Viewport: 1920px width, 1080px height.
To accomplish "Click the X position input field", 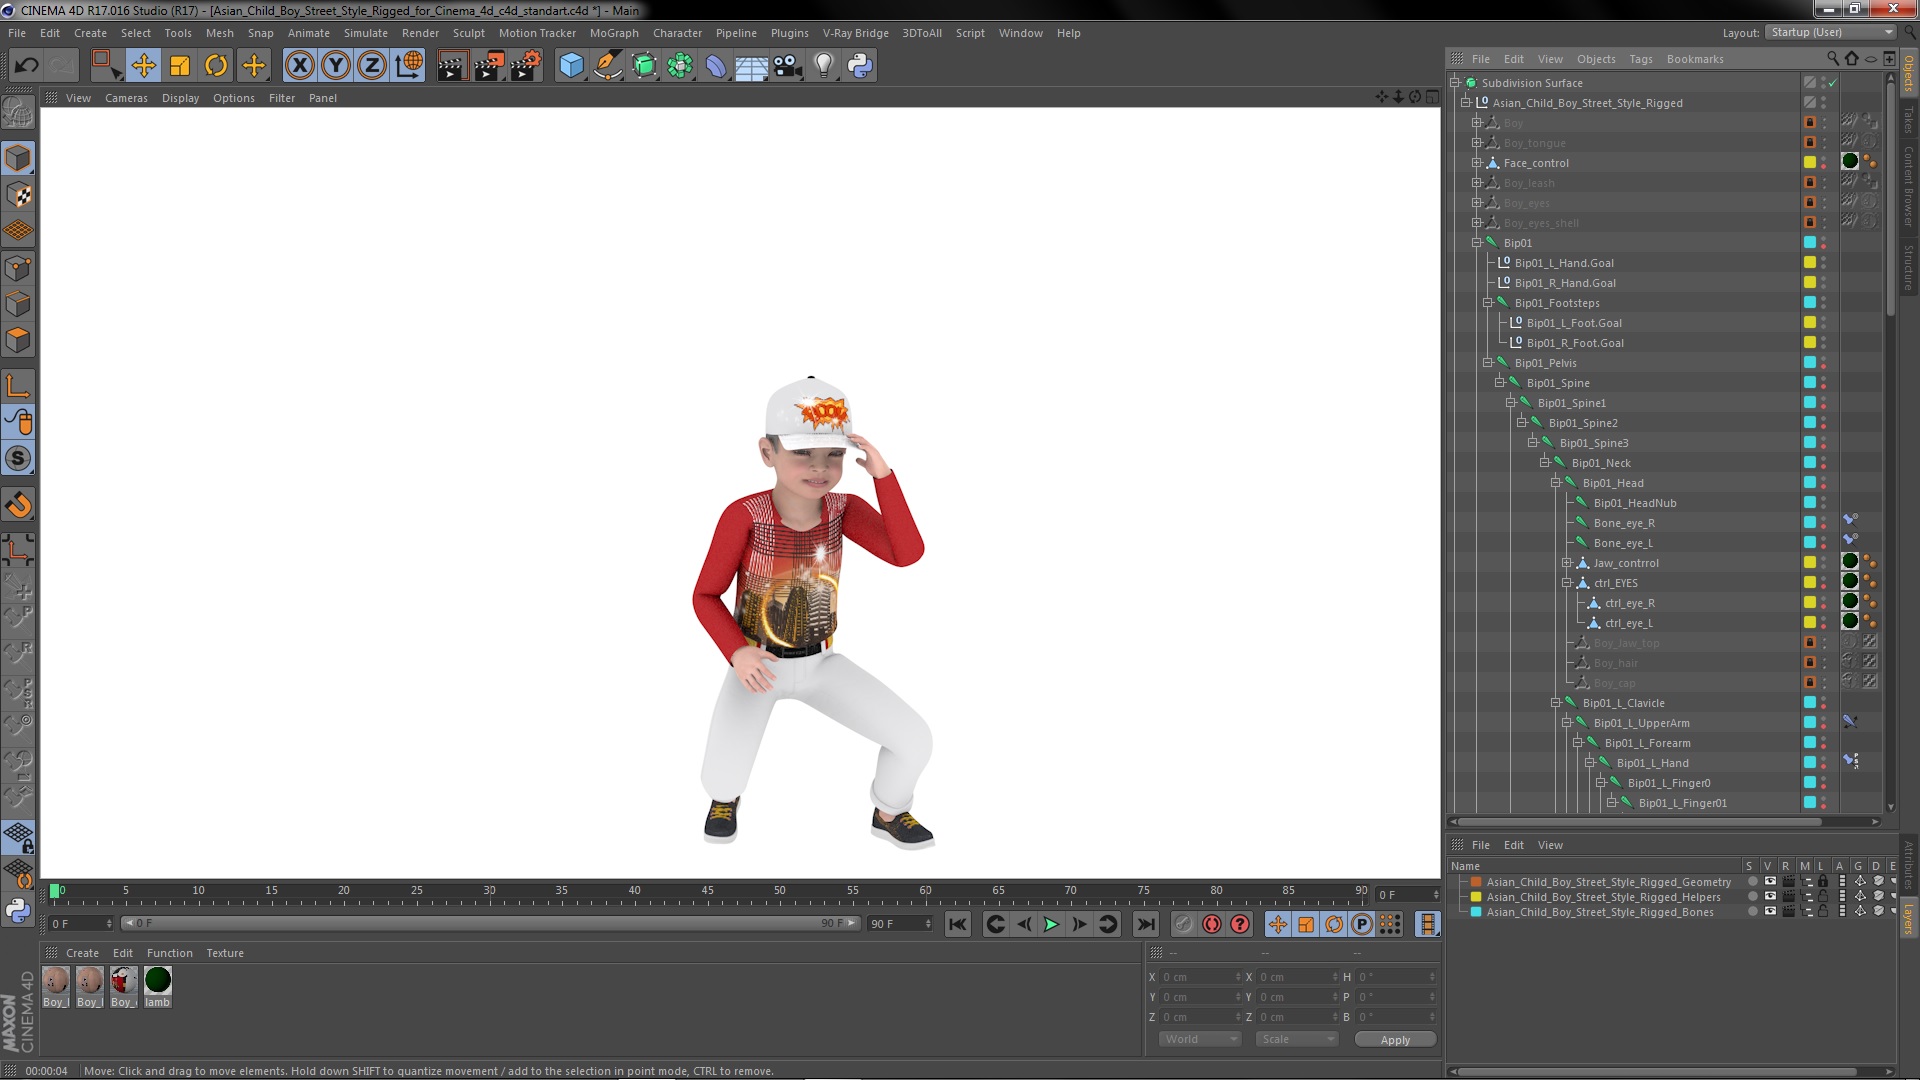I will 1198,977.
